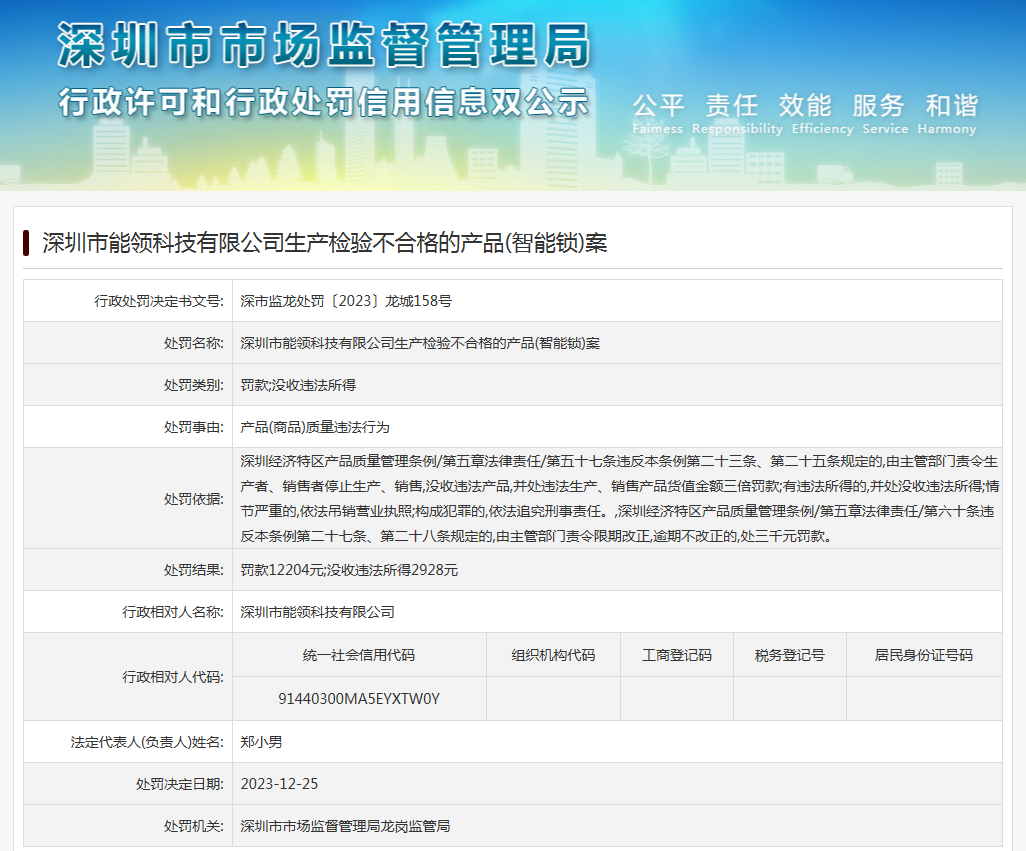
Task: Click the 处罚名称 row label
Action: coord(194,343)
